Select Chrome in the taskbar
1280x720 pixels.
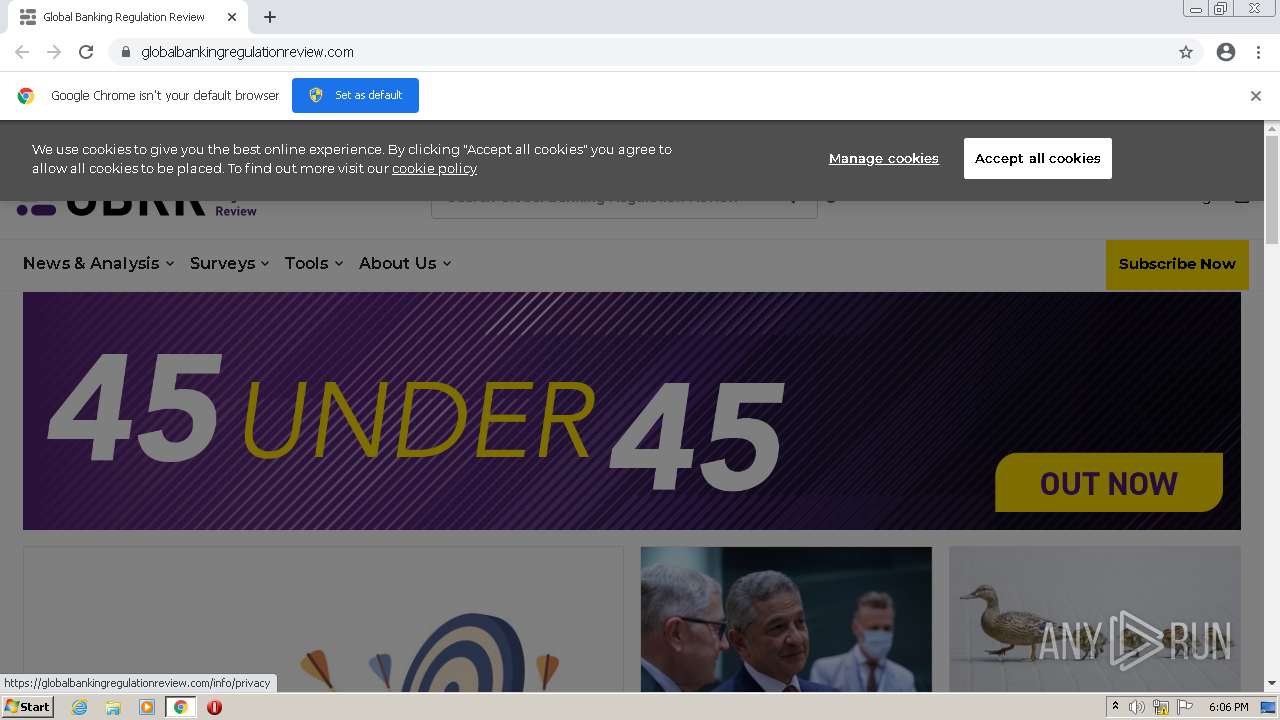click(181, 707)
